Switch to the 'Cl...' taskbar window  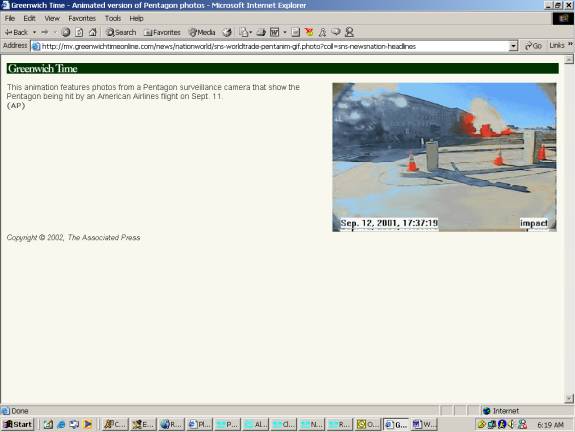coord(283,424)
